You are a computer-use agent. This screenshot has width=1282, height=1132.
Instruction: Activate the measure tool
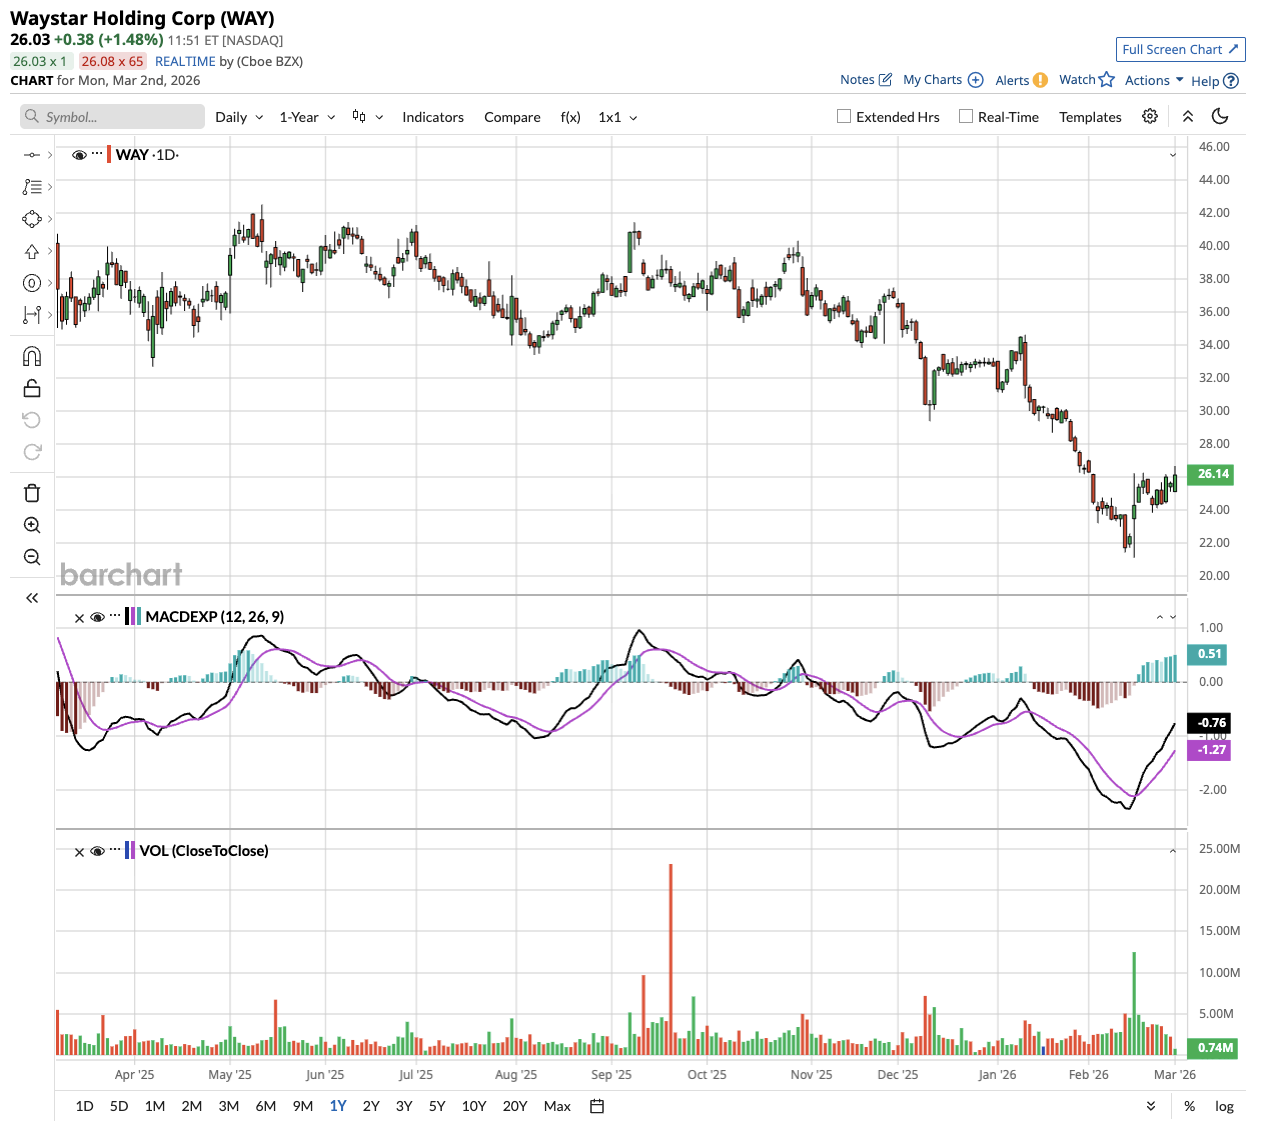pos(32,315)
